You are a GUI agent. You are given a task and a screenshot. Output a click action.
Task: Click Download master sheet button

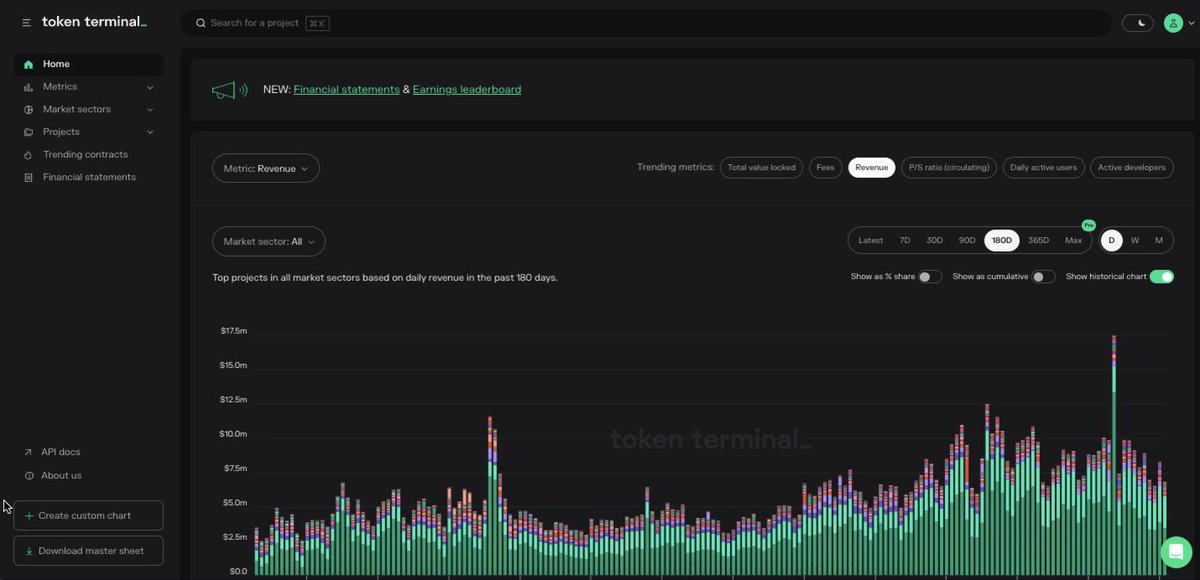(88, 551)
